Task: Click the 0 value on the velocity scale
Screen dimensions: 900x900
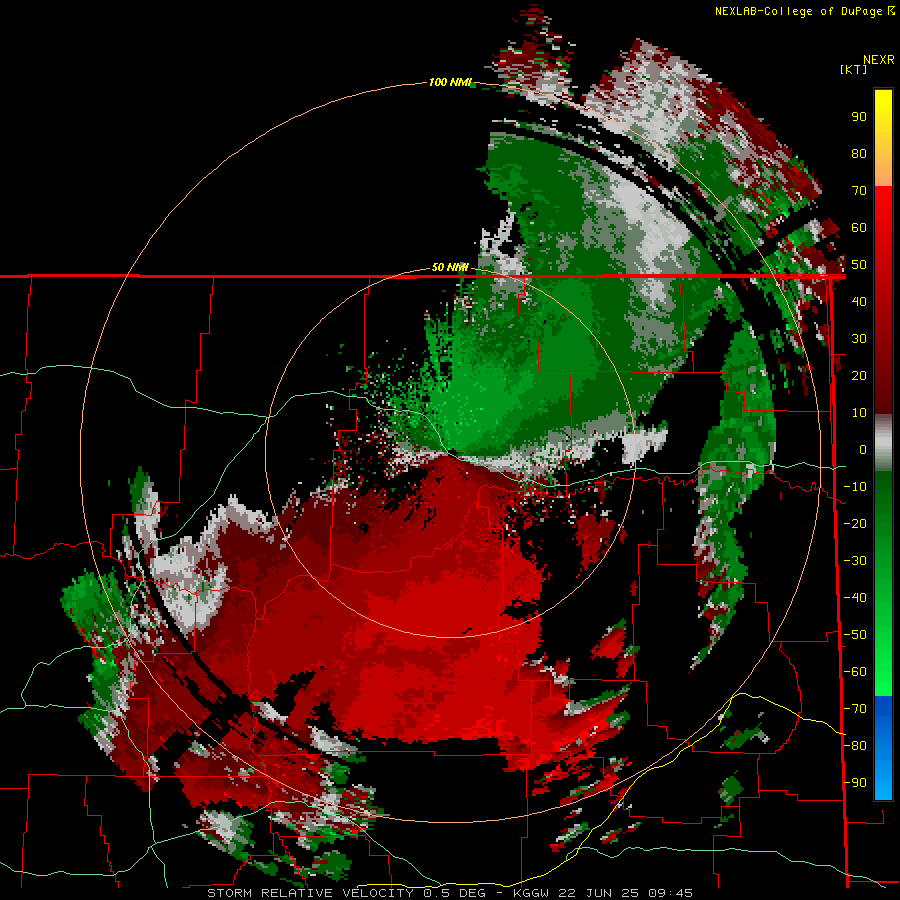Action: [x=863, y=449]
